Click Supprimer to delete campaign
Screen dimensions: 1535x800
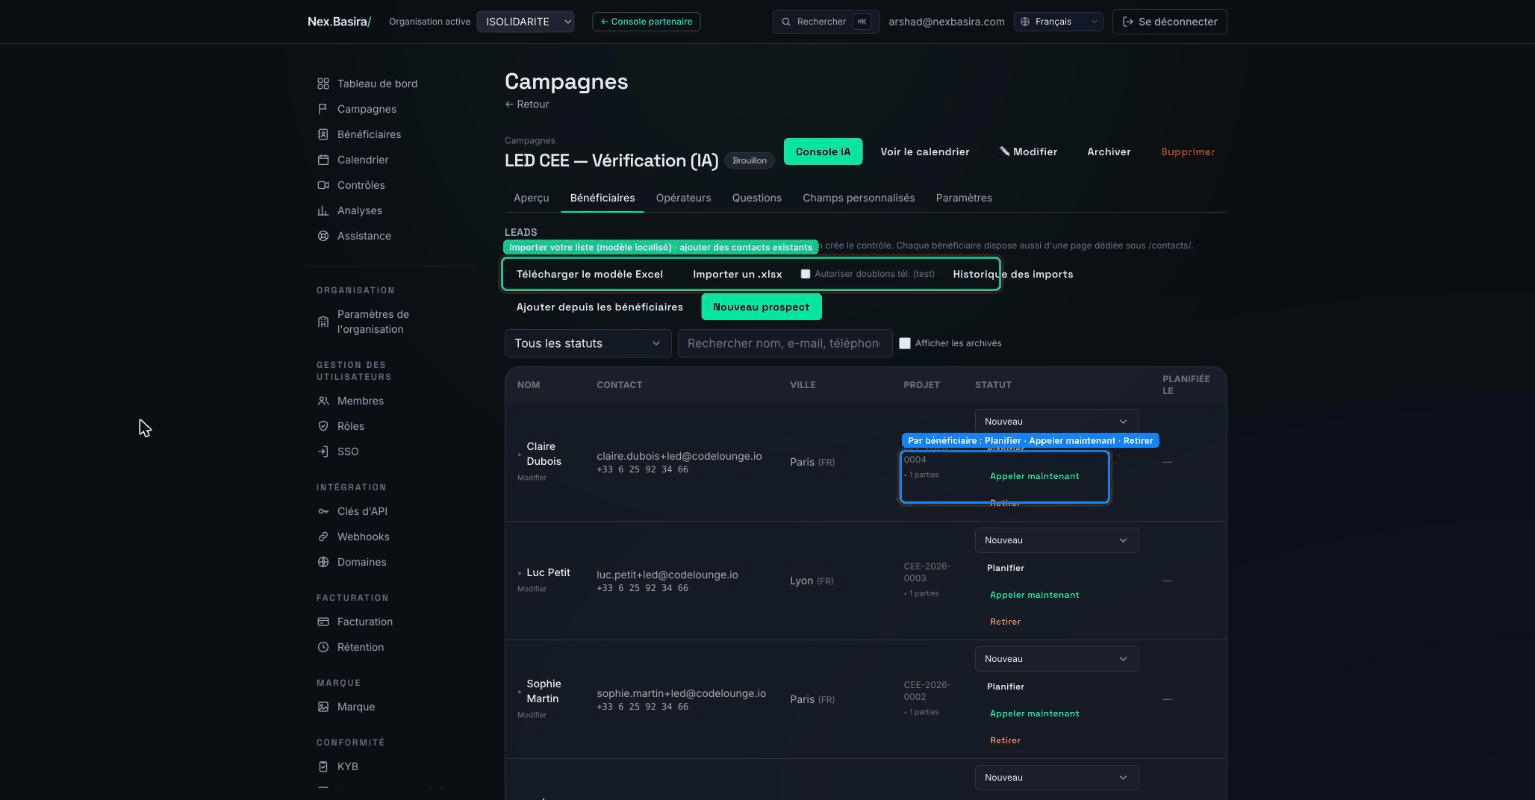(1187, 152)
